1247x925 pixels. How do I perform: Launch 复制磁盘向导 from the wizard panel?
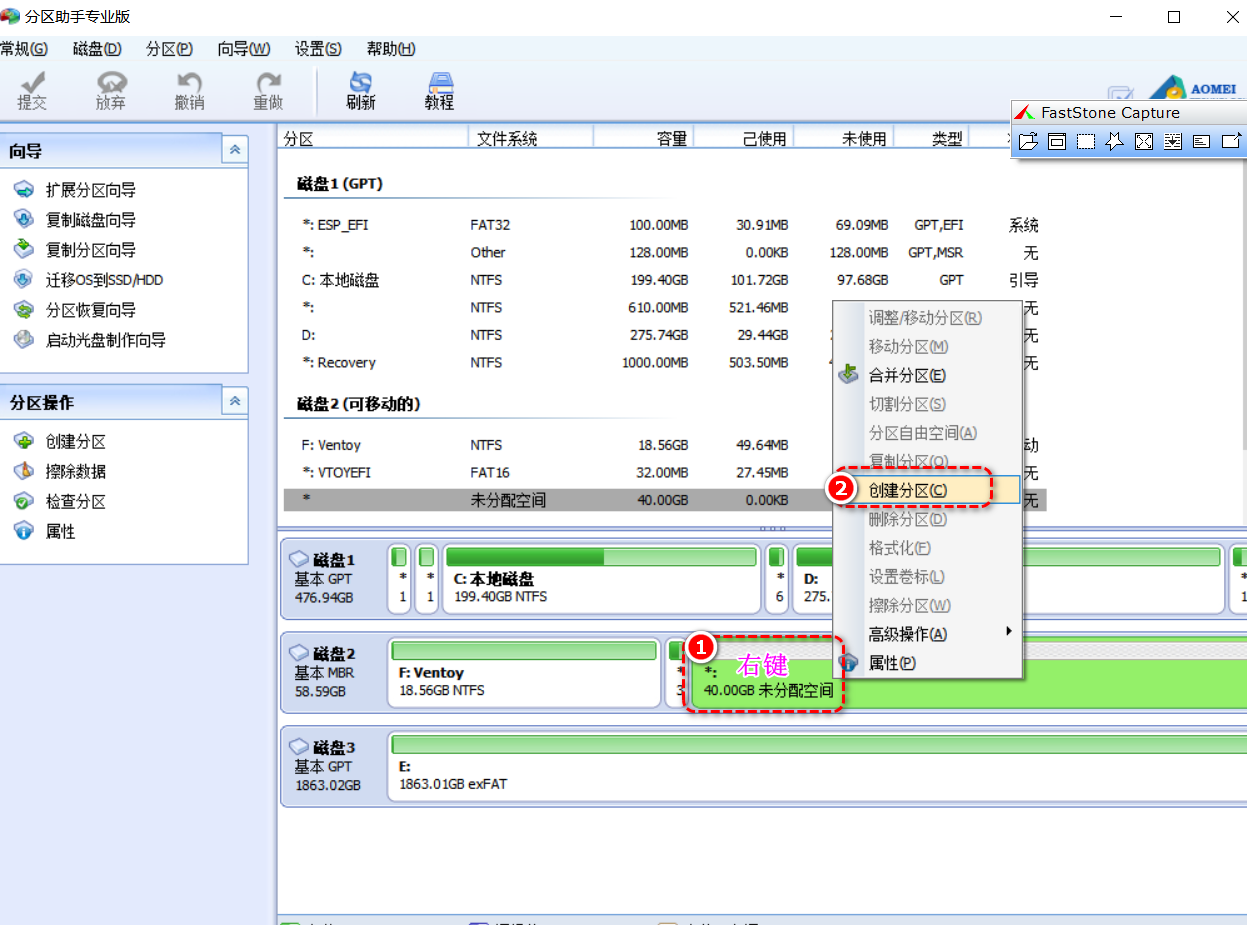pos(75,220)
